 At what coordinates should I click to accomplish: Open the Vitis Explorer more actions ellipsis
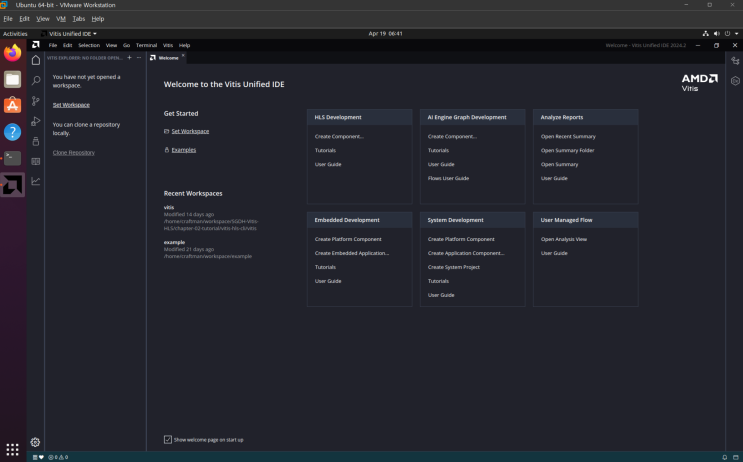(139, 58)
